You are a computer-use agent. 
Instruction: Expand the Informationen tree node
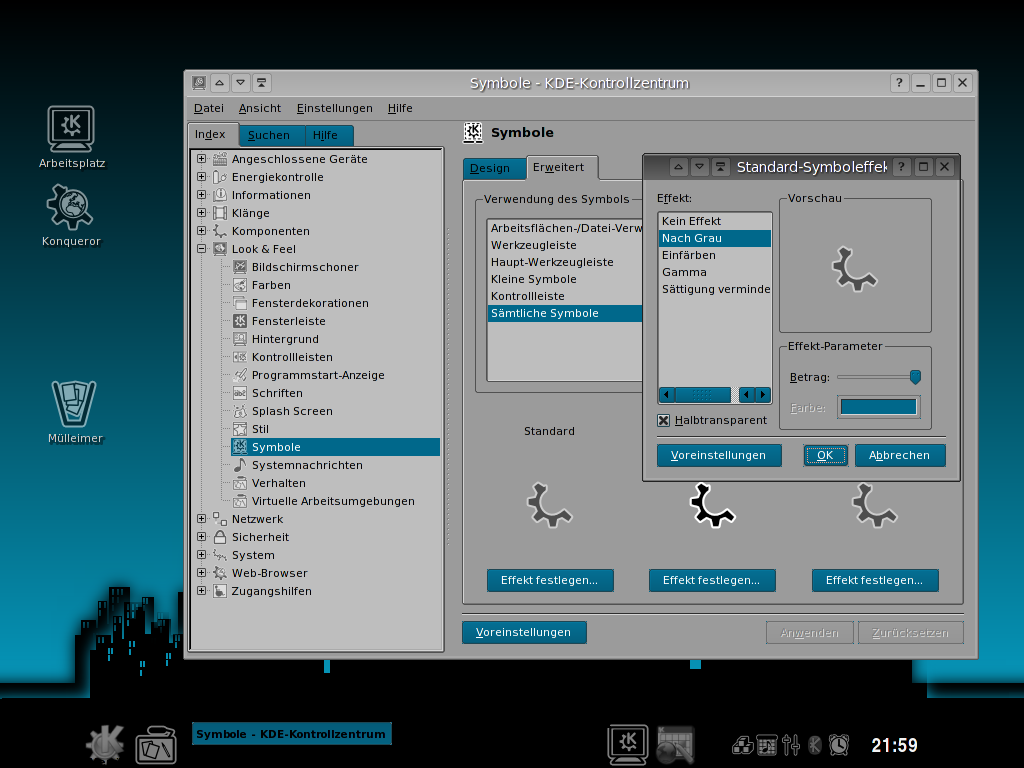(202, 195)
